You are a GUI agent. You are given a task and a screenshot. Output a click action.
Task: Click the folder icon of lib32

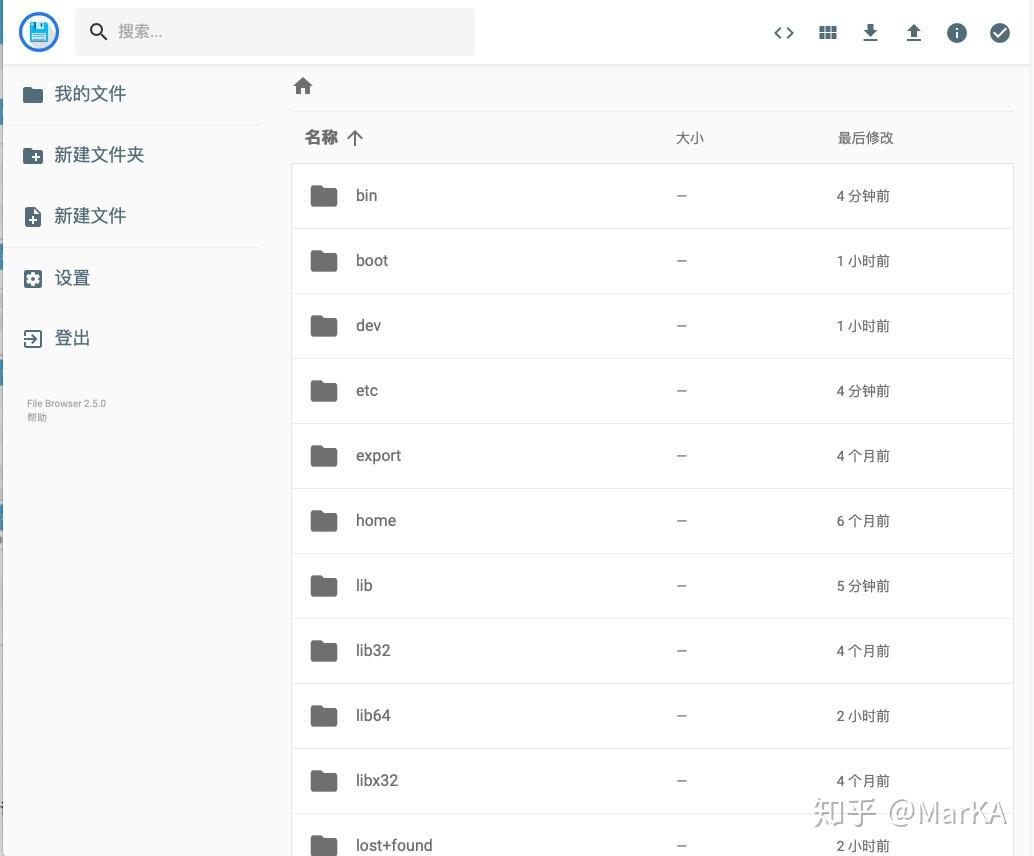coord(324,651)
